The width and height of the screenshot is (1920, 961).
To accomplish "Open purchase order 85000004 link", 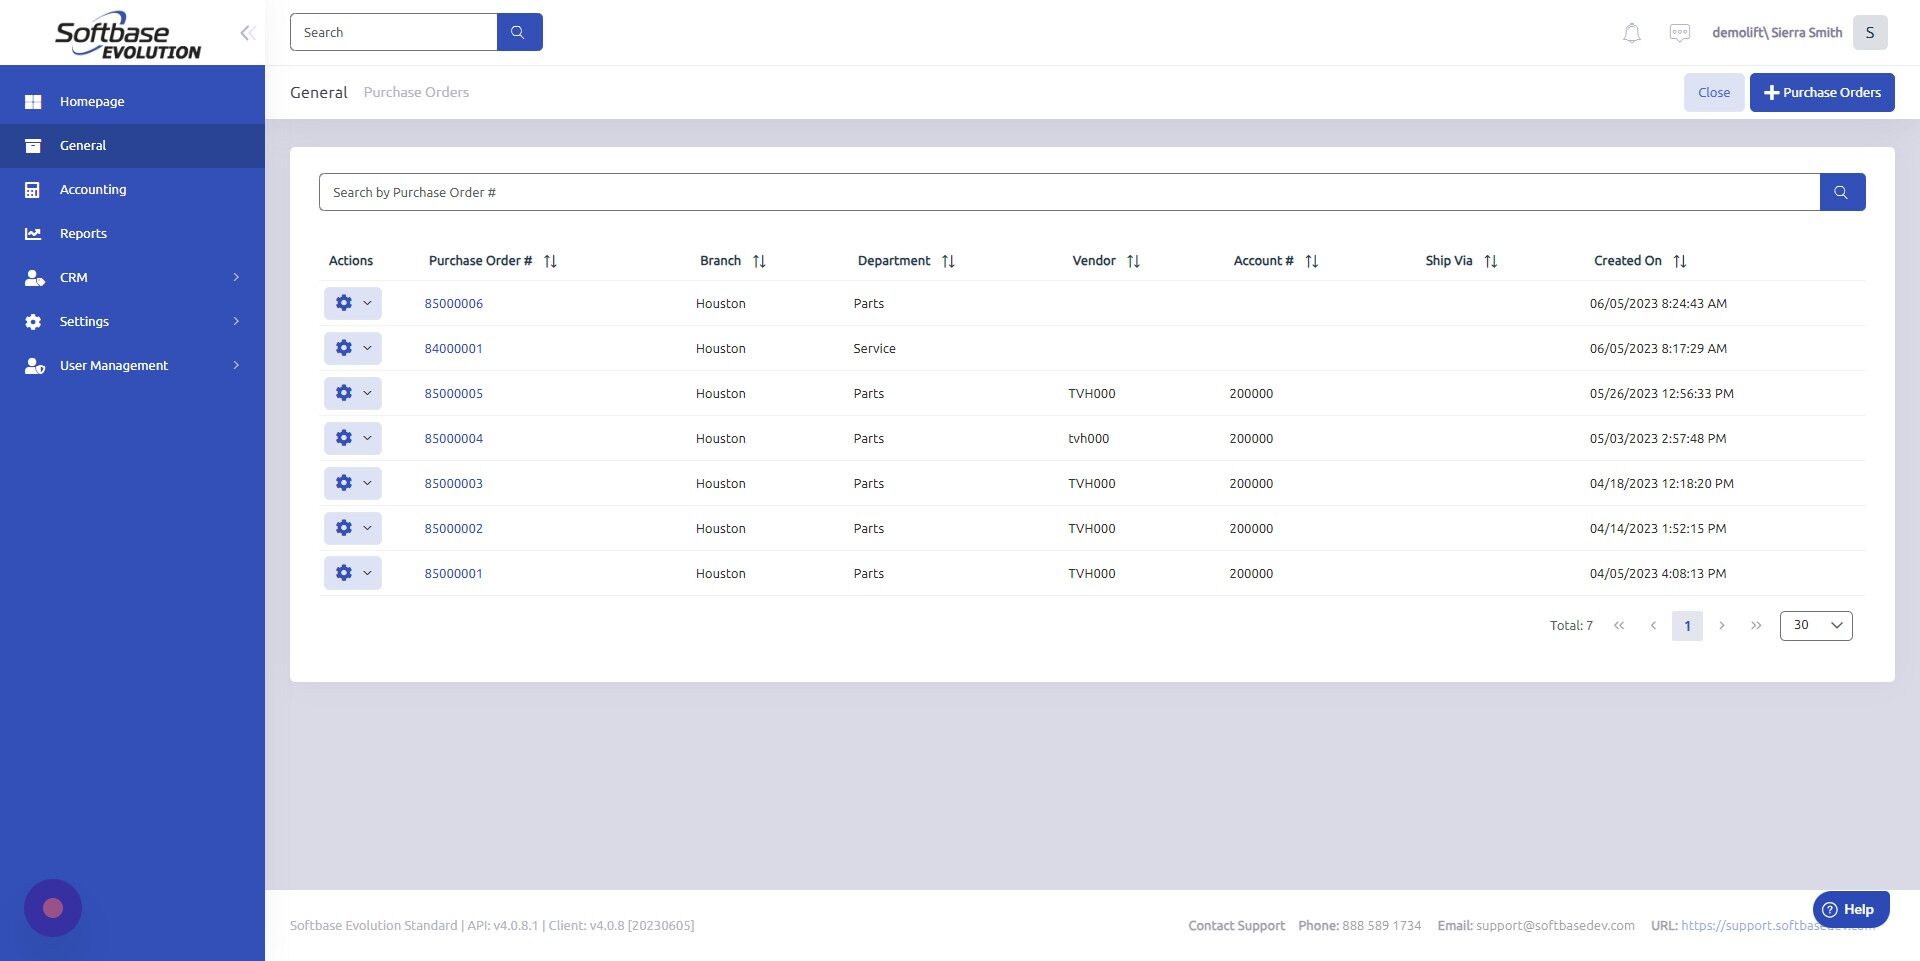I will click(453, 439).
